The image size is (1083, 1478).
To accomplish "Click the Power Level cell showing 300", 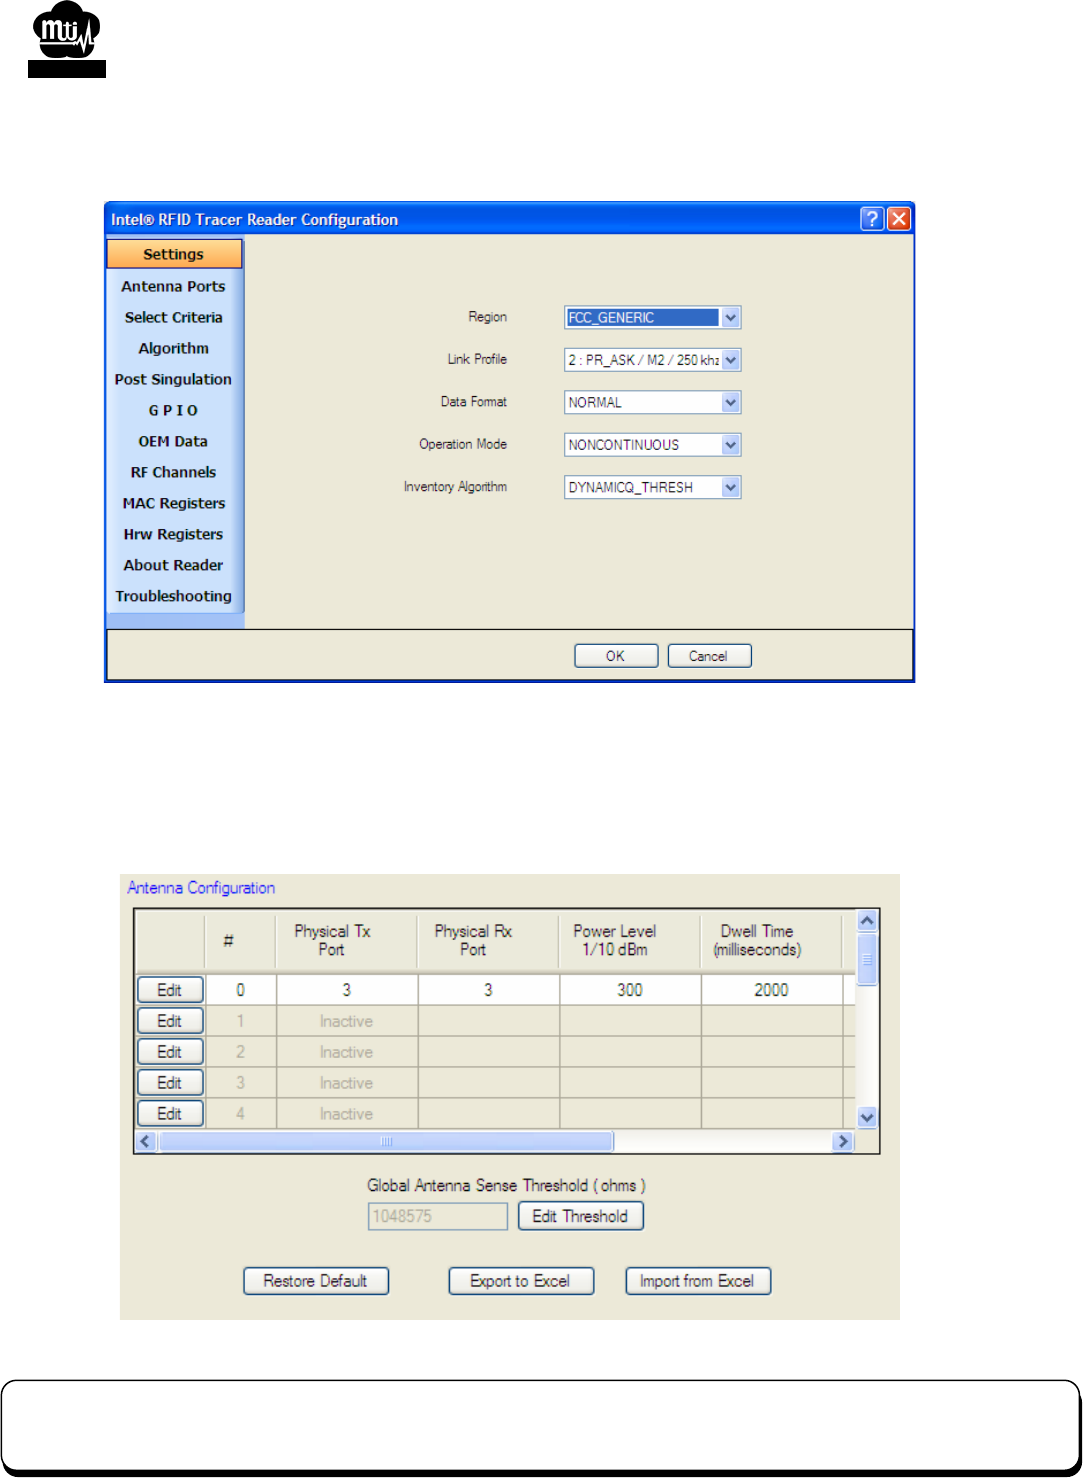I will pyautogui.click(x=629, y=990).
